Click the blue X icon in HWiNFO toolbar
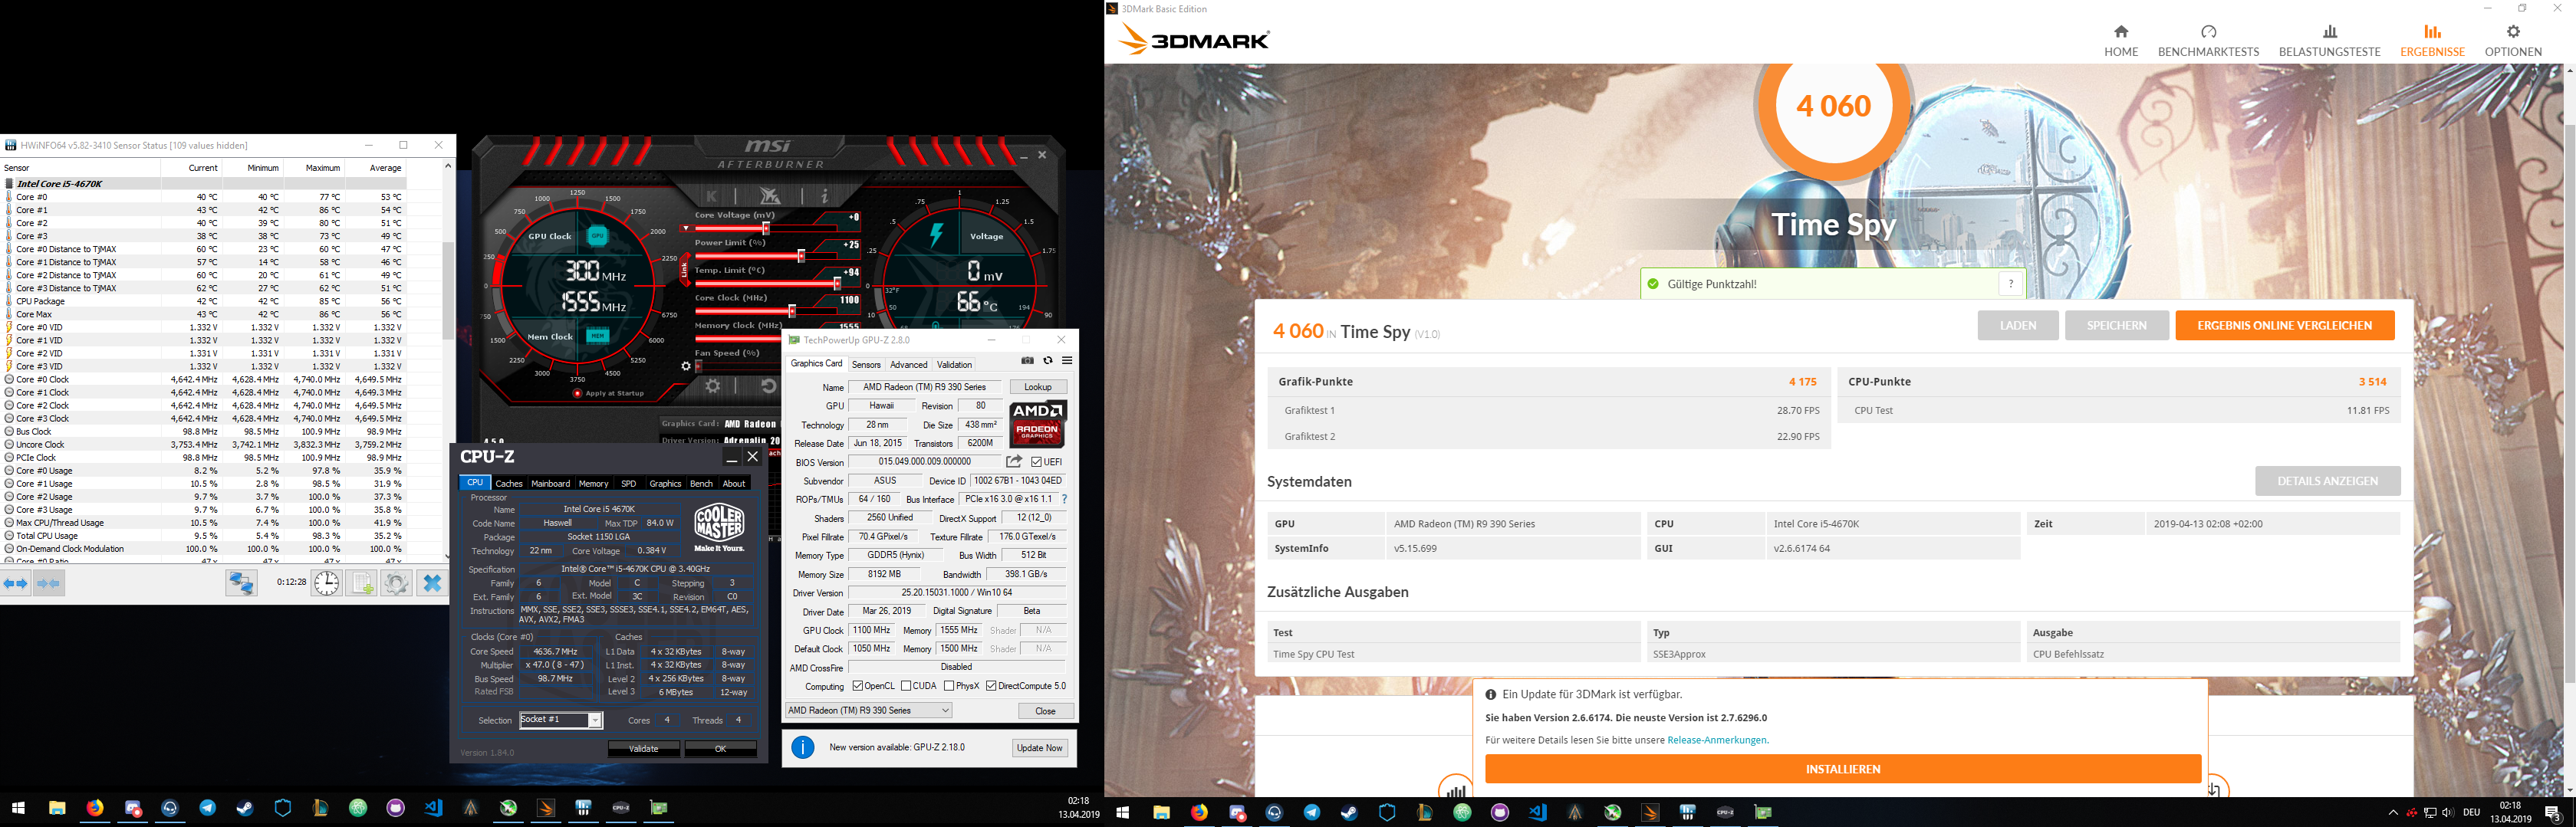Screen dimensions: 2576x827 tap(432, 584)
